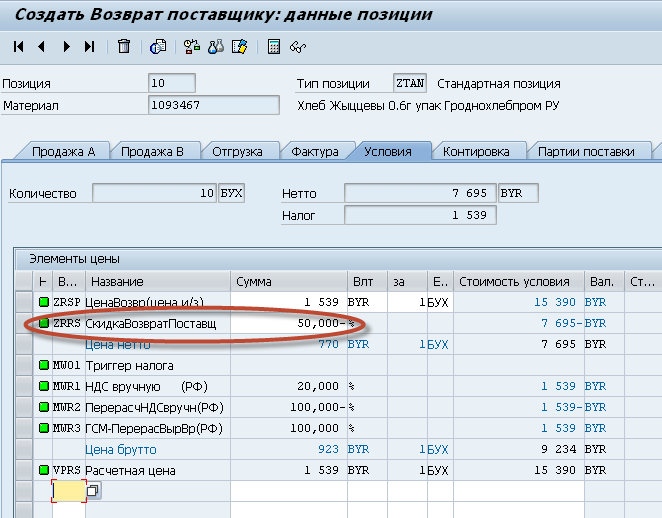Image resolution: width=662 pixels, height=518 pixels.
Task: Click green status indicator of ZRSP row
Action: tap(43, 302)
